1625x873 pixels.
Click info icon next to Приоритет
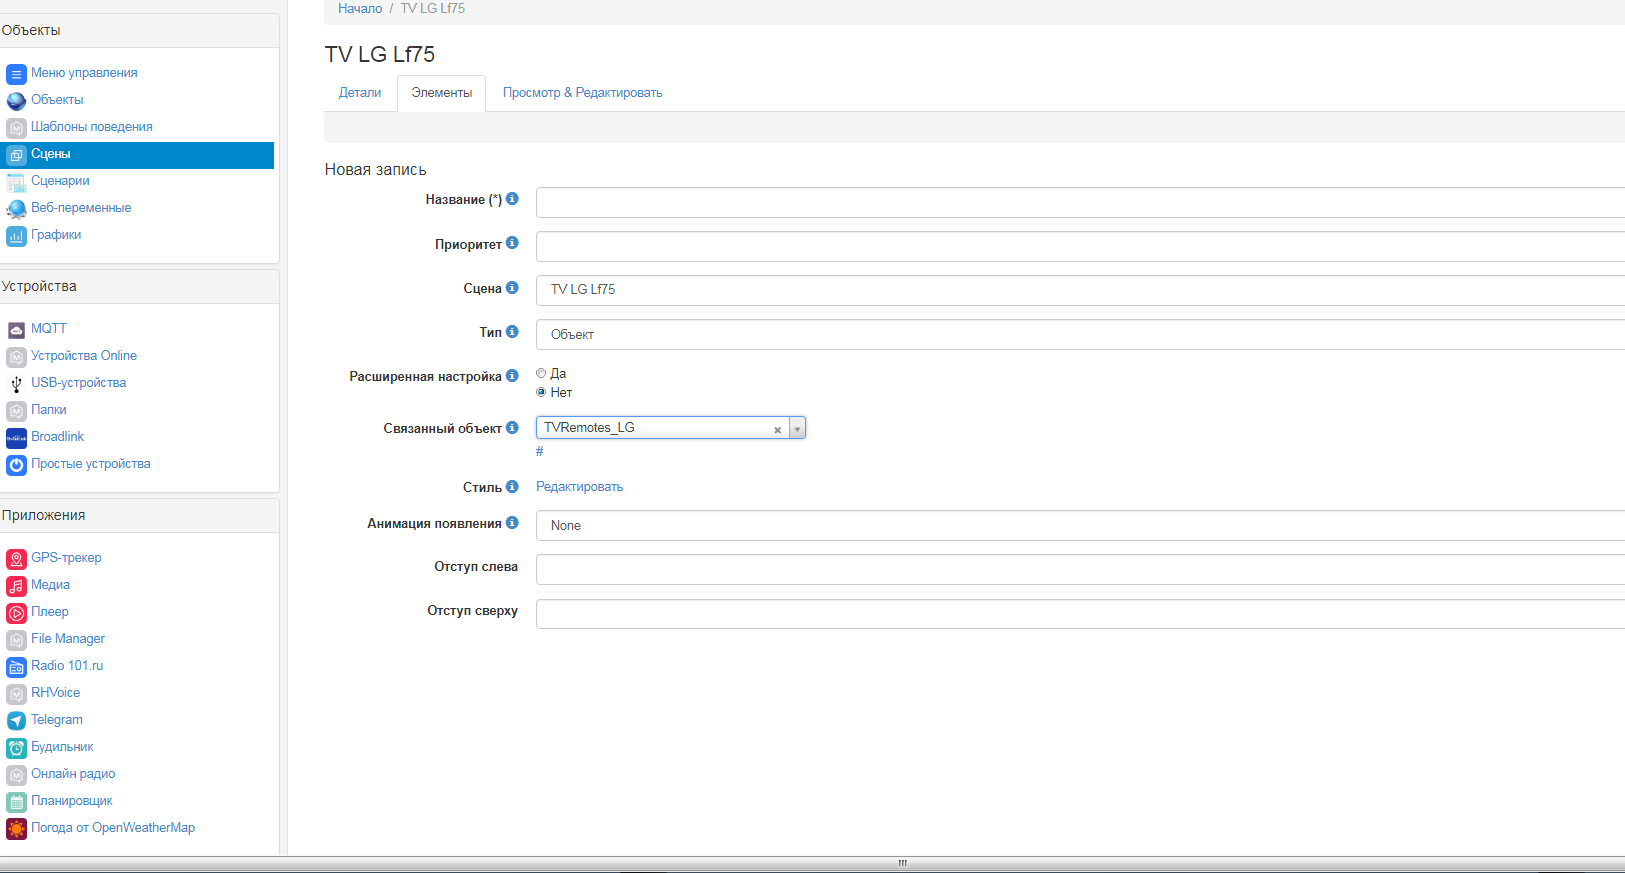point(512,243)
